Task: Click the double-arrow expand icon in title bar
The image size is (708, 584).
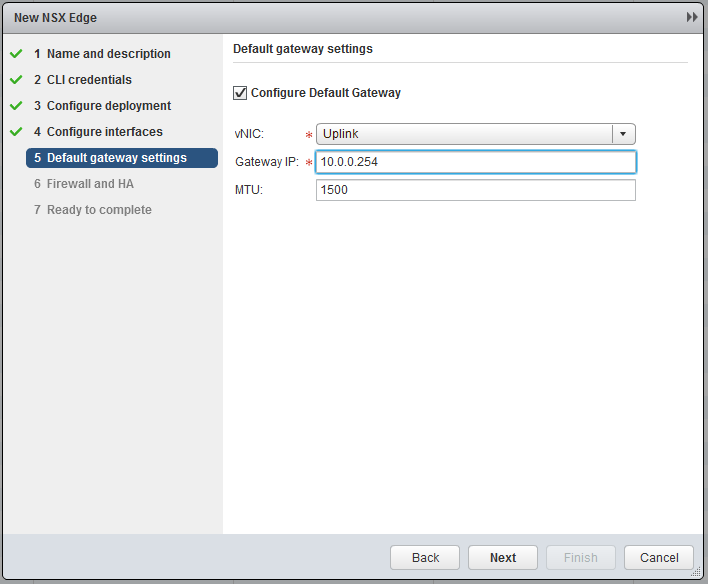Action: (691, 18)
